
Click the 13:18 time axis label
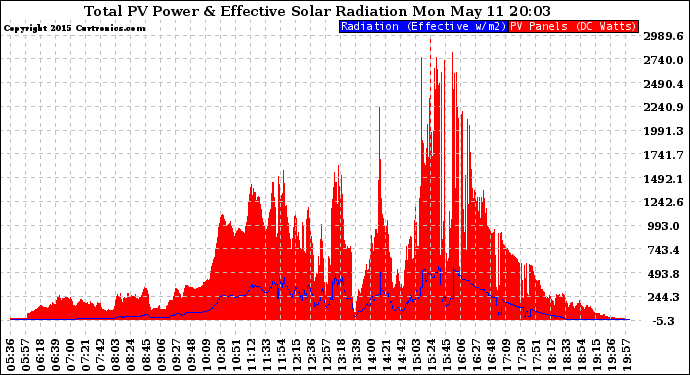tap(341, 354)
